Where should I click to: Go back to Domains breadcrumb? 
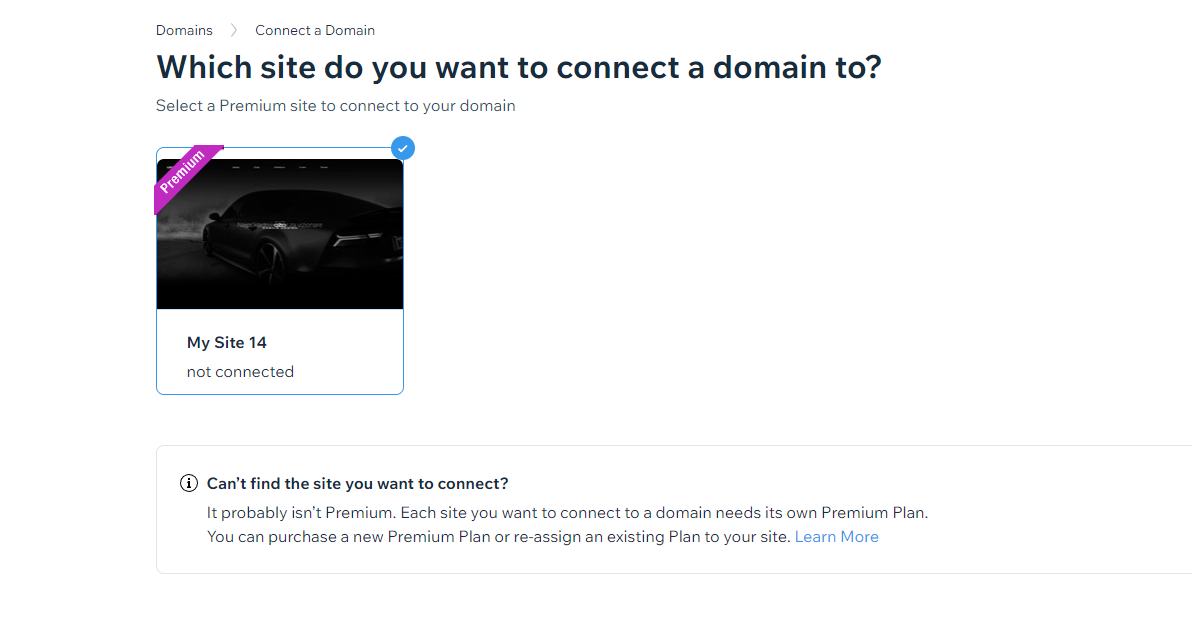(184, 30)
